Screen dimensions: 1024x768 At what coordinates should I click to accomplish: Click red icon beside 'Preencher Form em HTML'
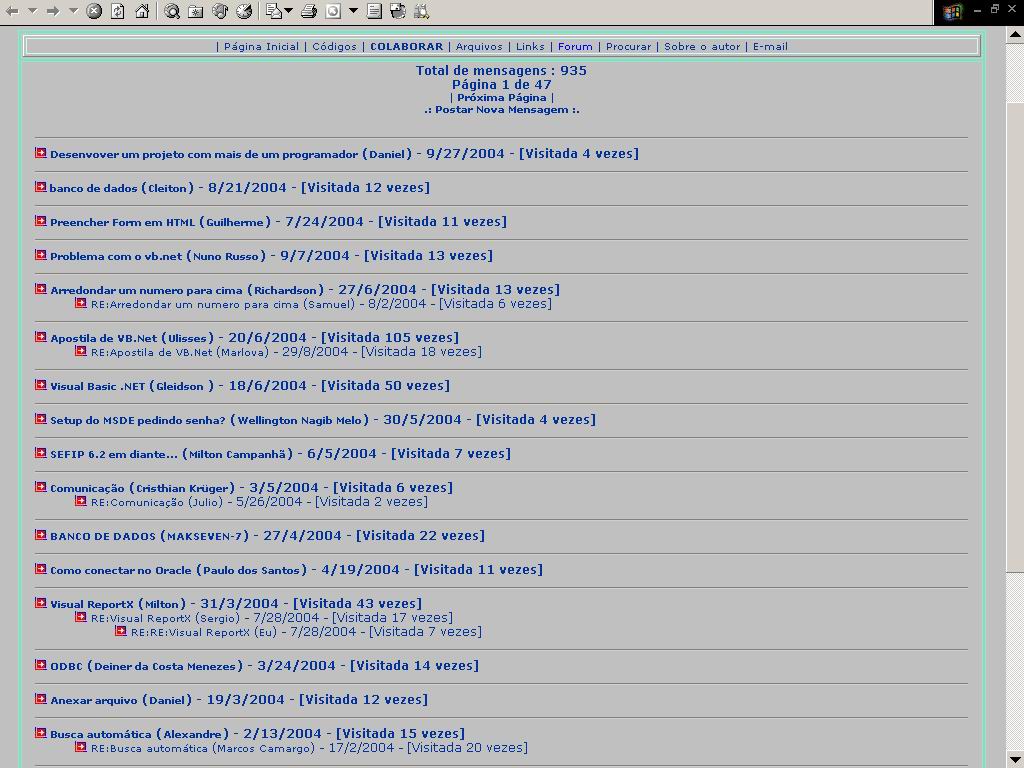(40, 220)
